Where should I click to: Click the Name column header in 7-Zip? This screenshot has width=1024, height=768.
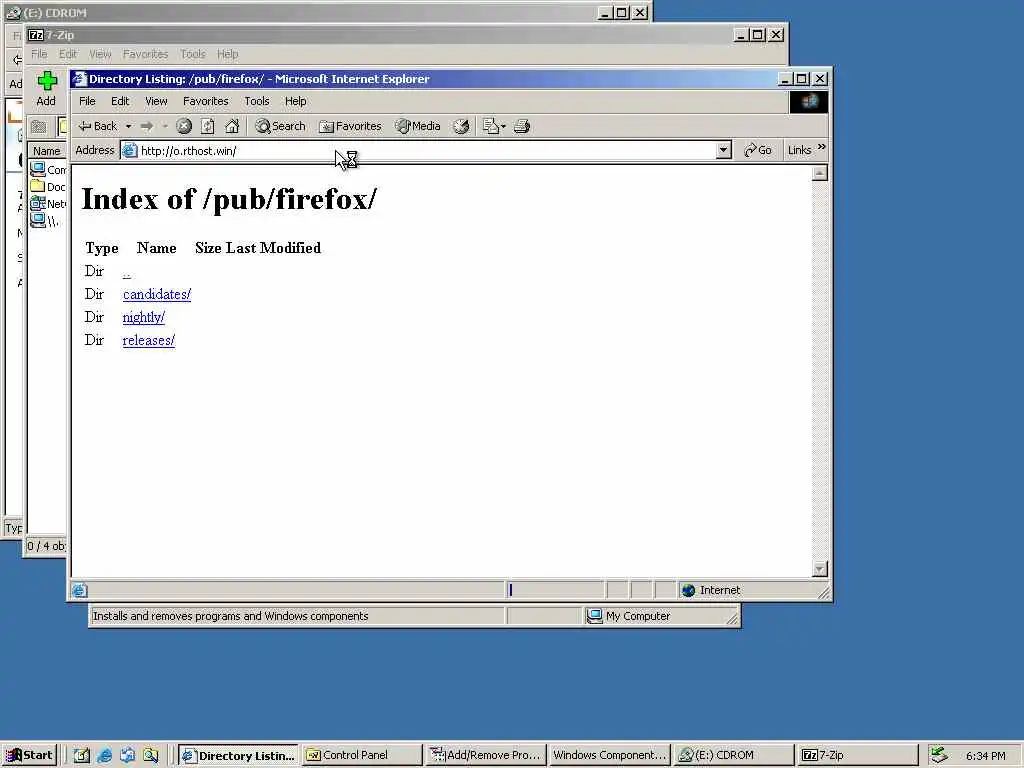pos(47,151)
